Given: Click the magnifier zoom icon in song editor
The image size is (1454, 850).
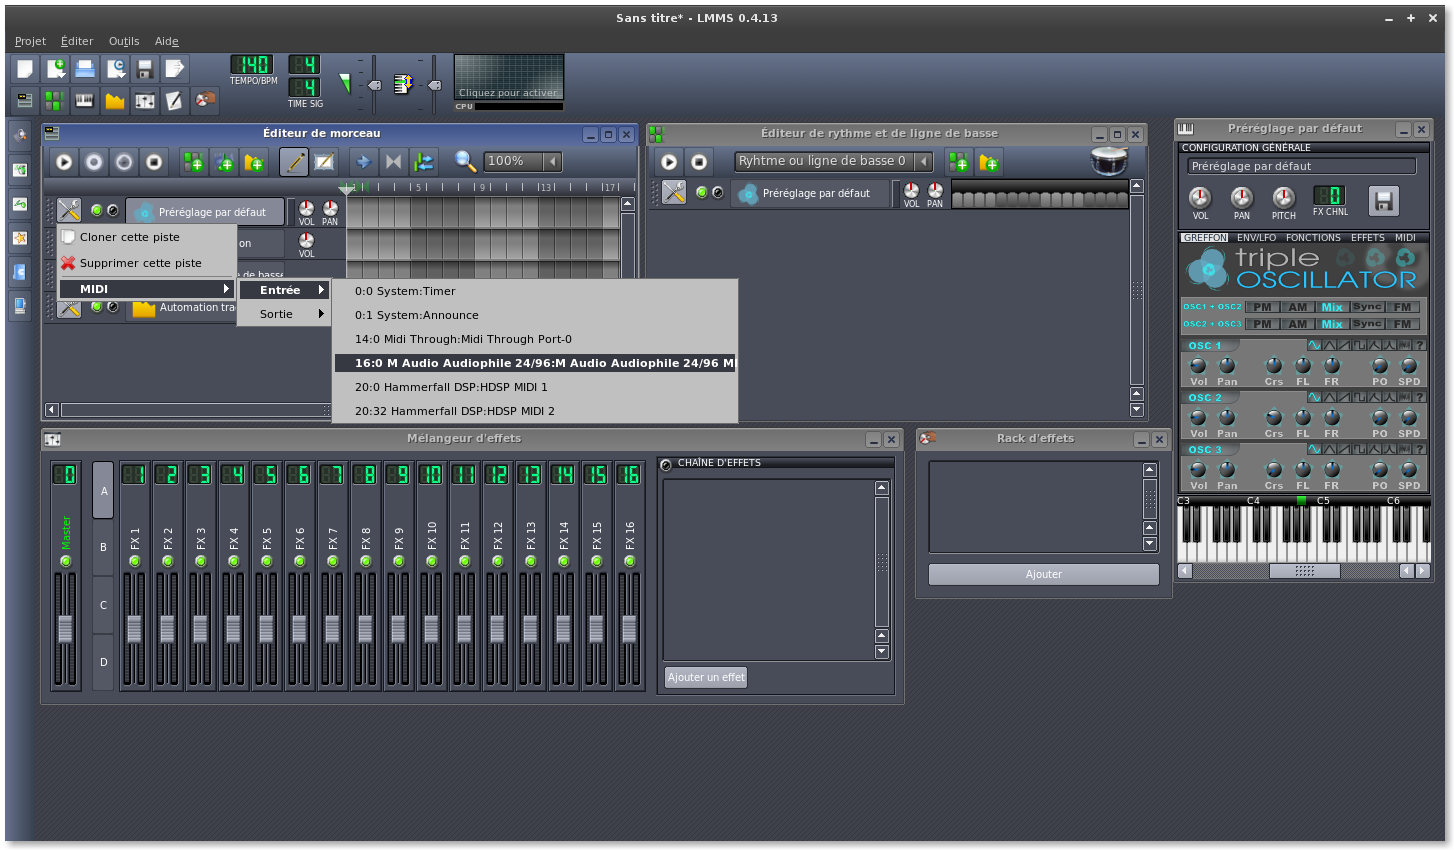Looking at the screenshot, I should point(465,162).
